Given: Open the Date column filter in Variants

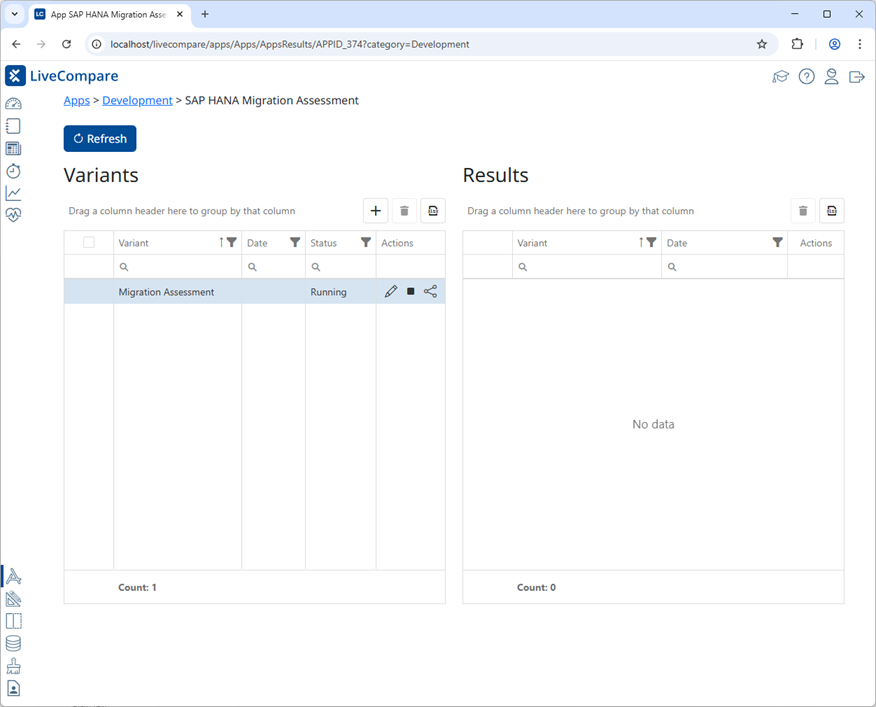Looking at the screenshot, I should [295, 243].
